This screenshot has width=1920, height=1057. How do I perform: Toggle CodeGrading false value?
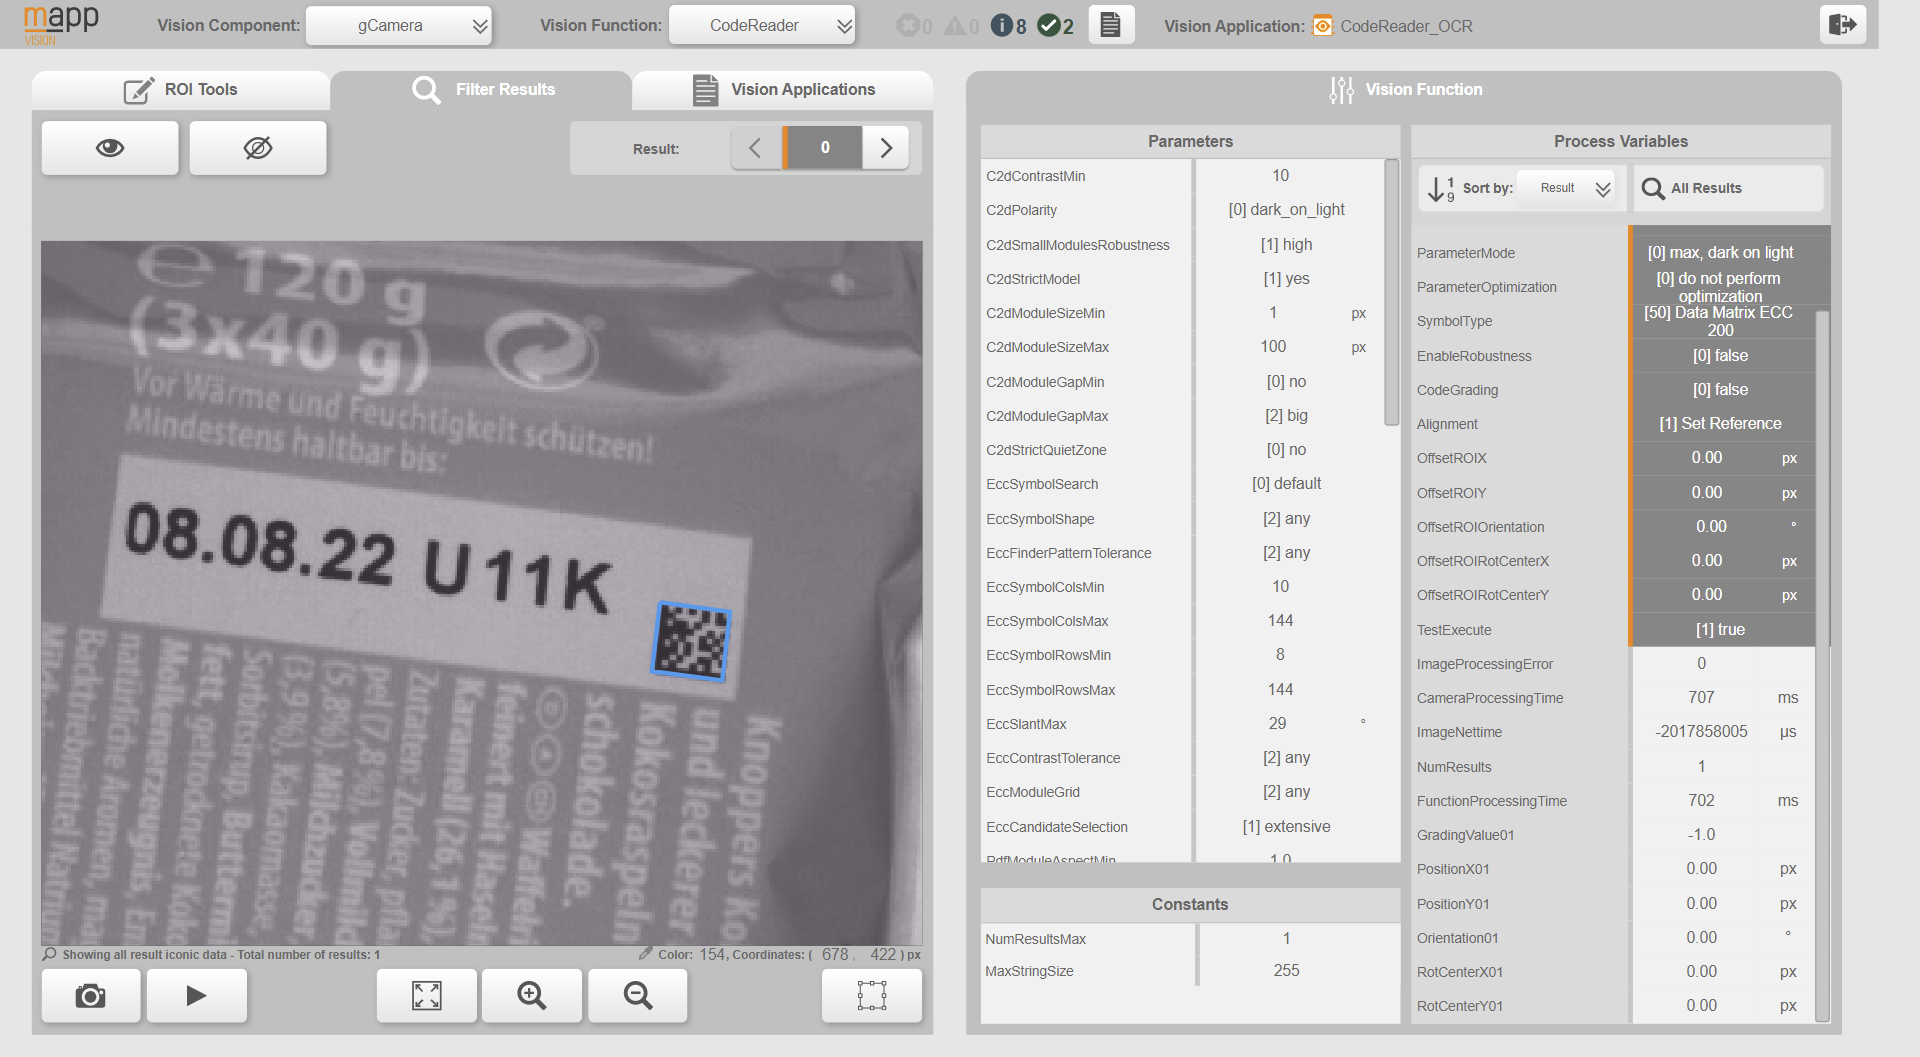tap(1722, 389)
